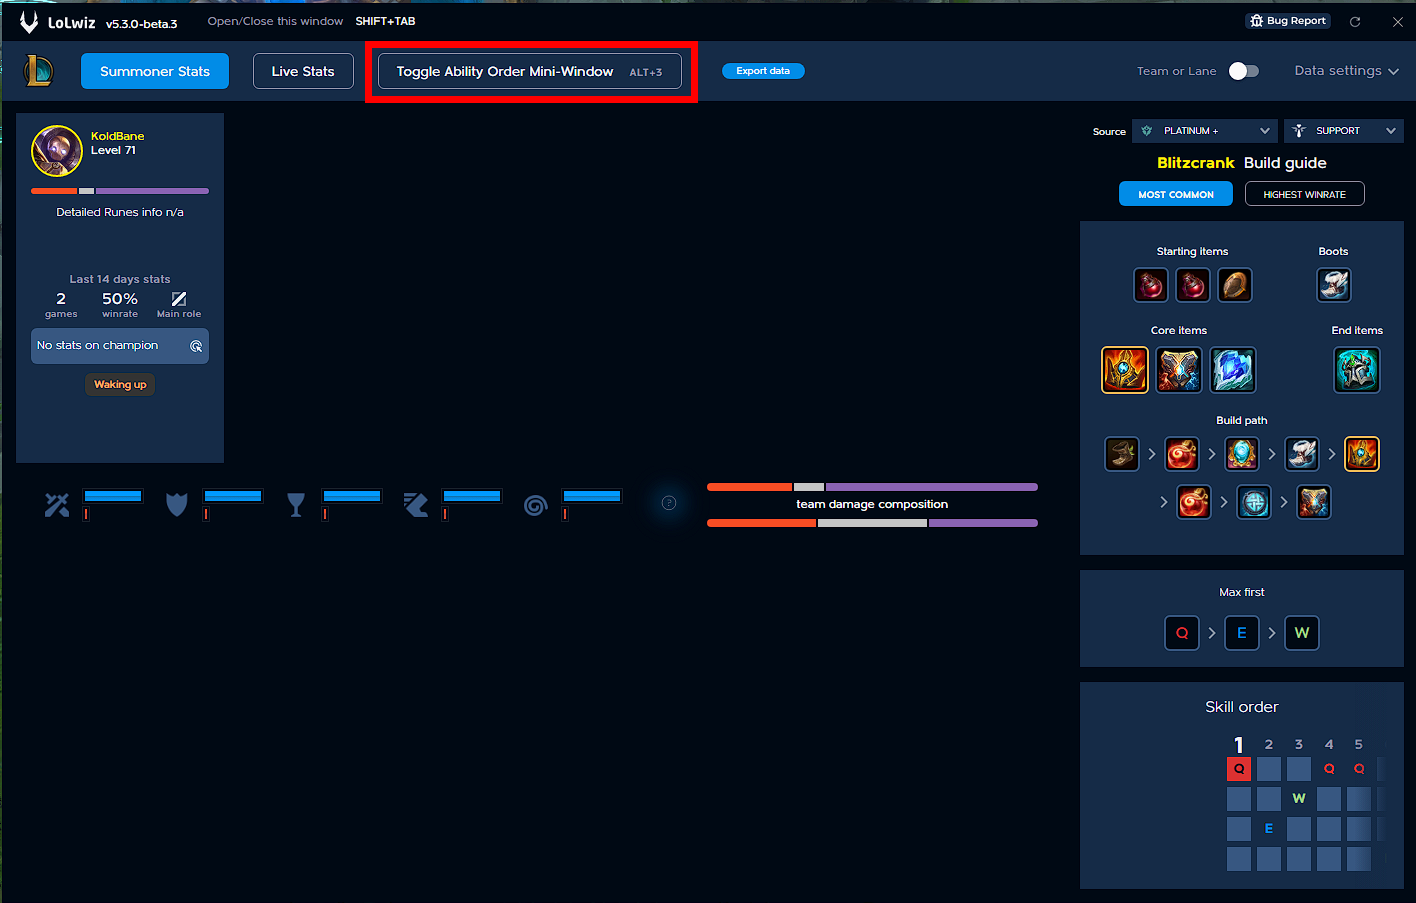Click the Export data button
The width and height of the screenshot is (1416, 903).
pos(763,71)
